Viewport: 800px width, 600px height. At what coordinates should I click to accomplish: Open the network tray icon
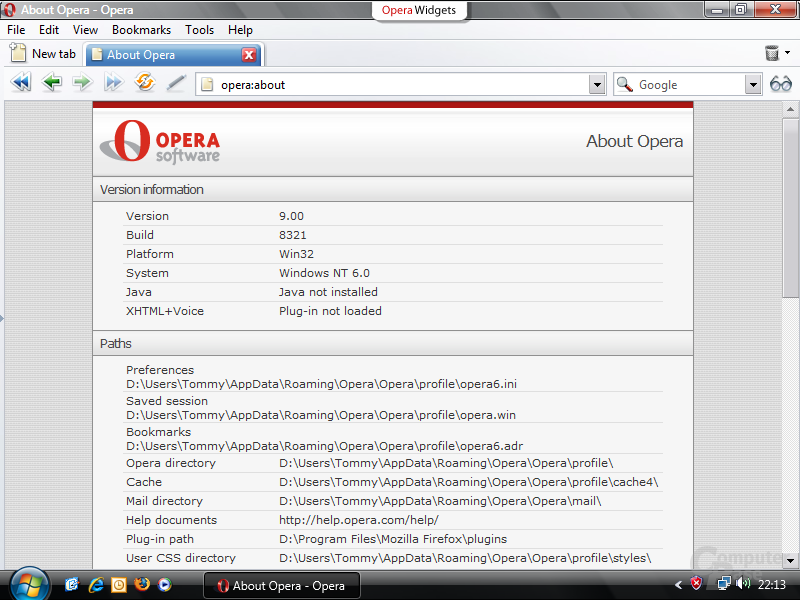[724, 583]
